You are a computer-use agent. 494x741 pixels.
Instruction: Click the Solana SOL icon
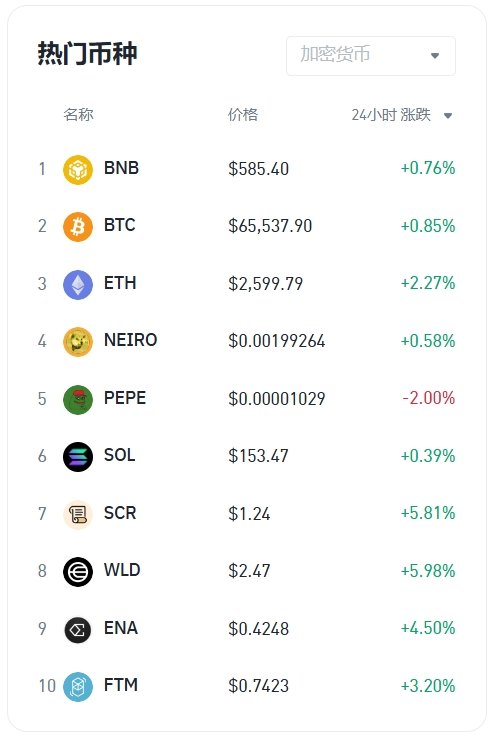pyautogui.click(x=78, y=457)
